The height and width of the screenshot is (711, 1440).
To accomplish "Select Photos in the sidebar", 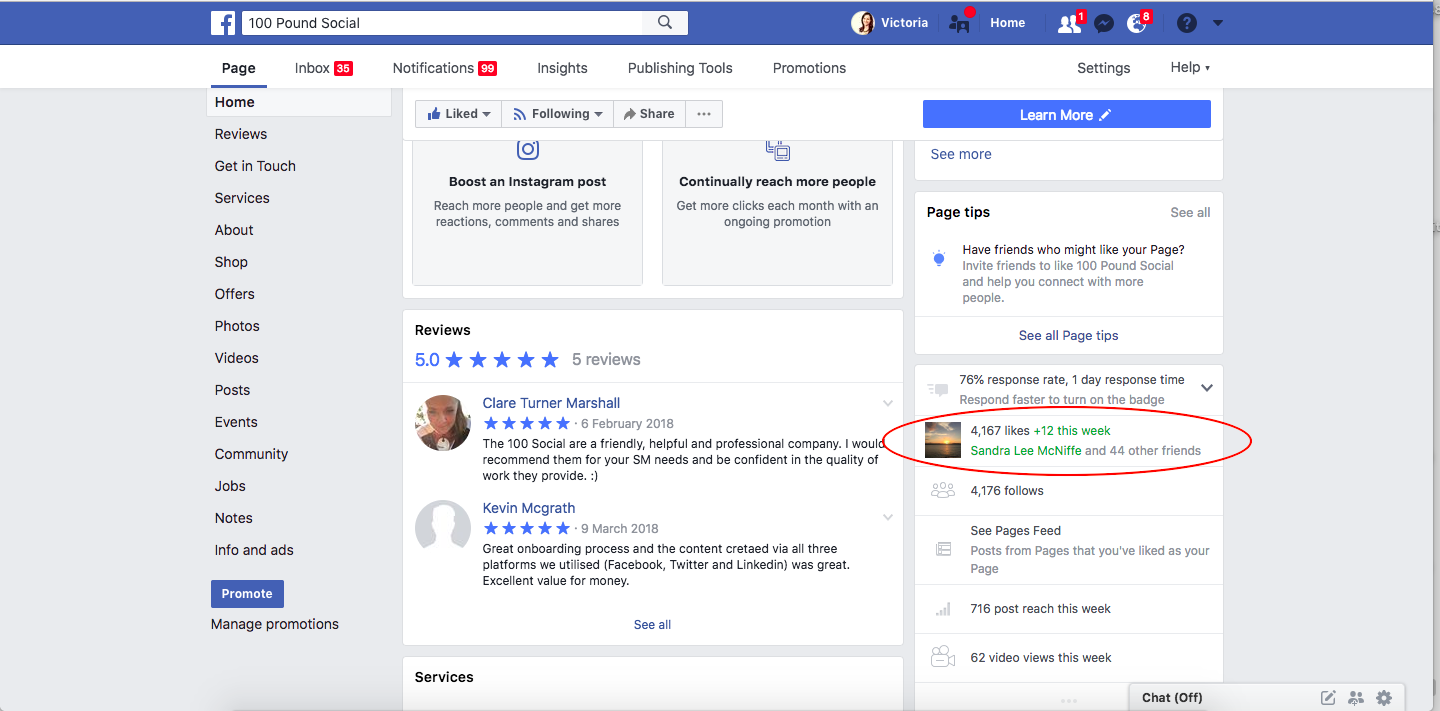I will coord(237,326).
